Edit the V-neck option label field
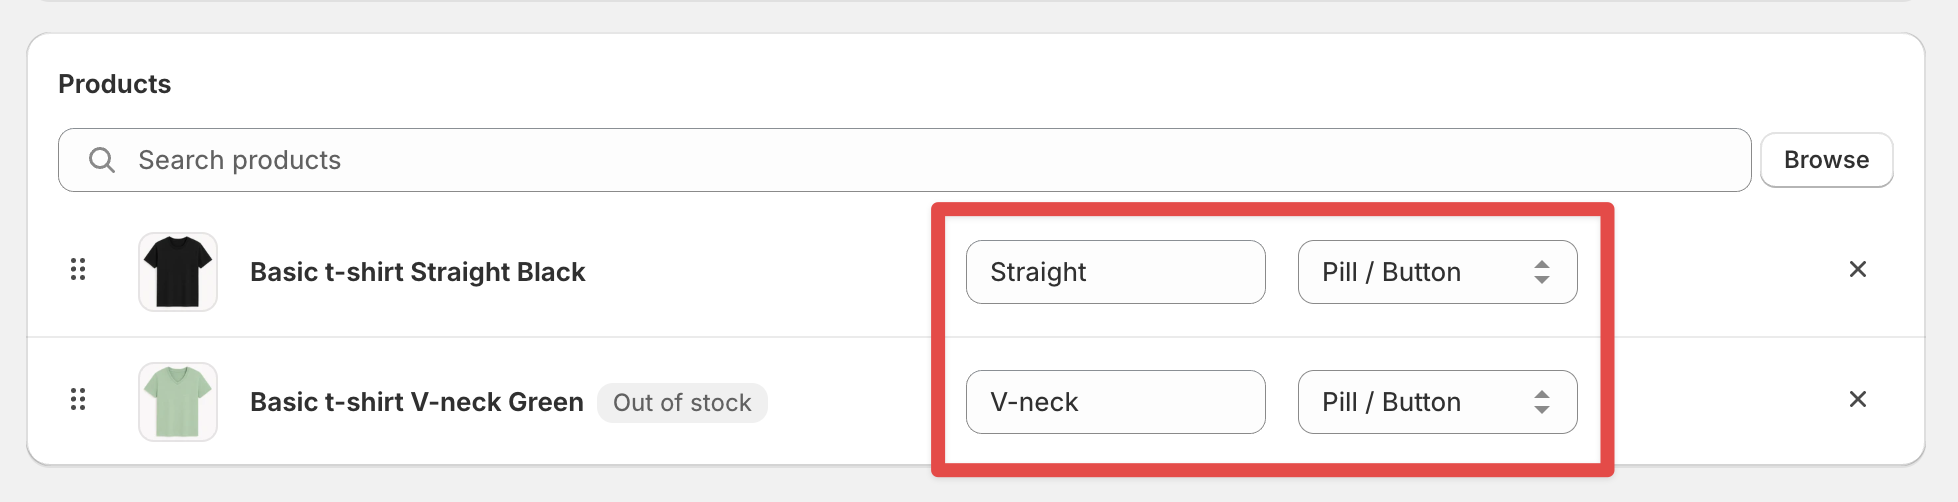1958x502 pixels. pyautogui.click(x=1115, y=402)
